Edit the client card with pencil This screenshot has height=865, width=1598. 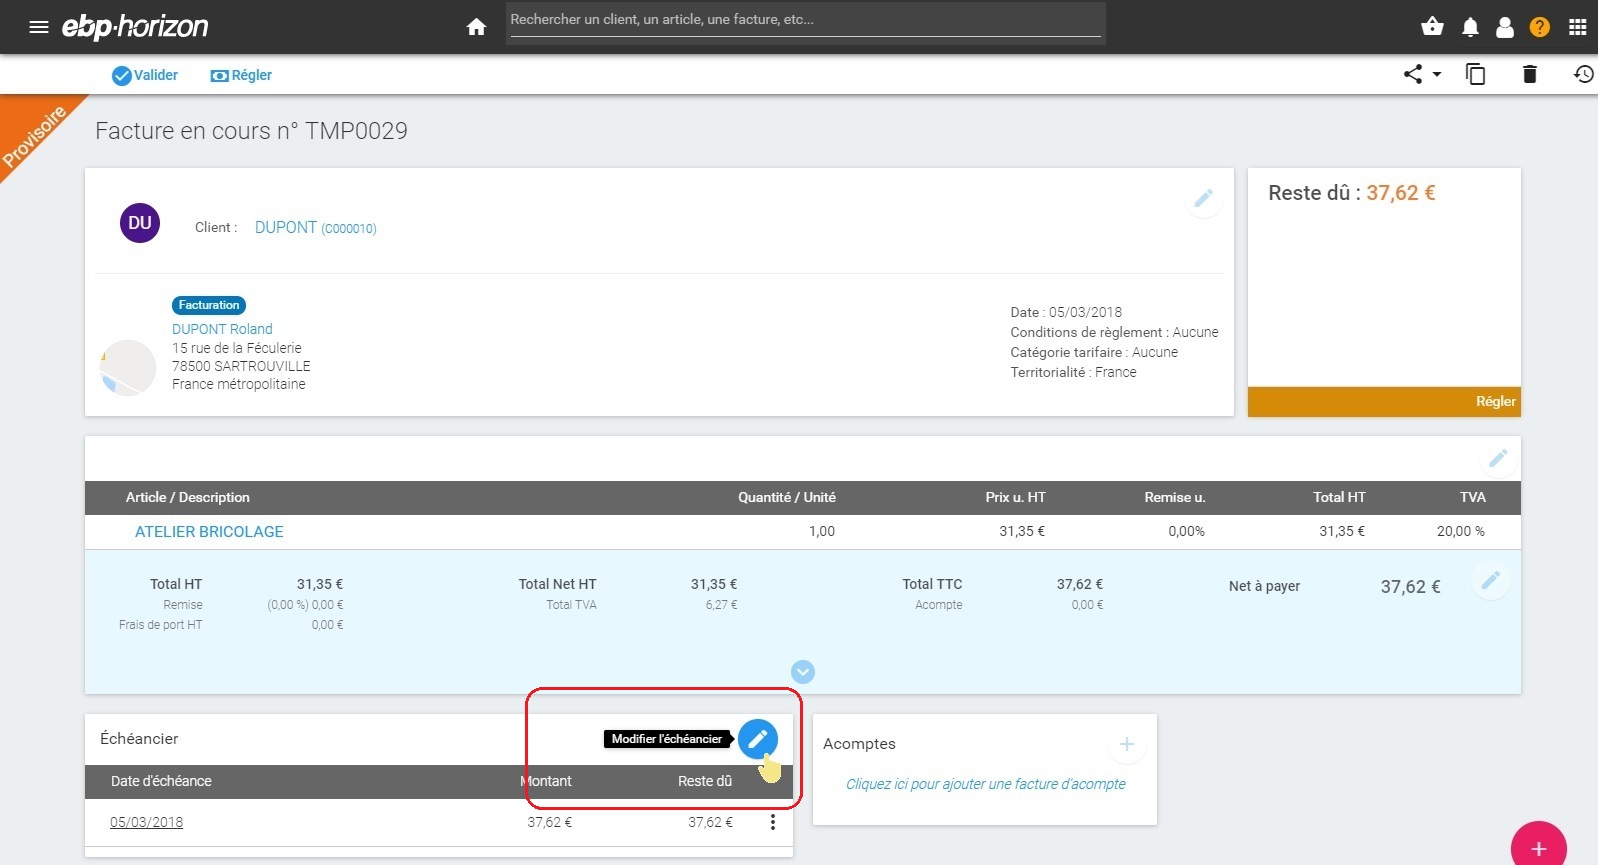click(1203, 198)
